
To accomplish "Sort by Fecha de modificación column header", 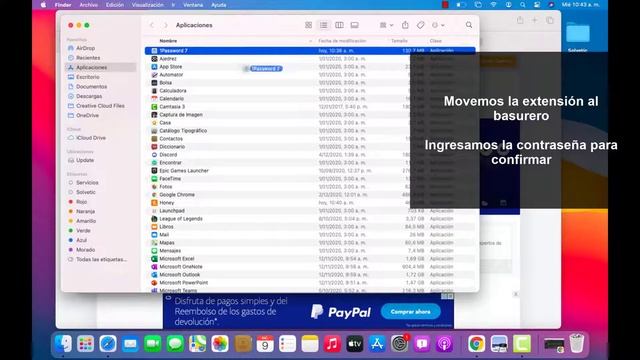I will (342, 41).
